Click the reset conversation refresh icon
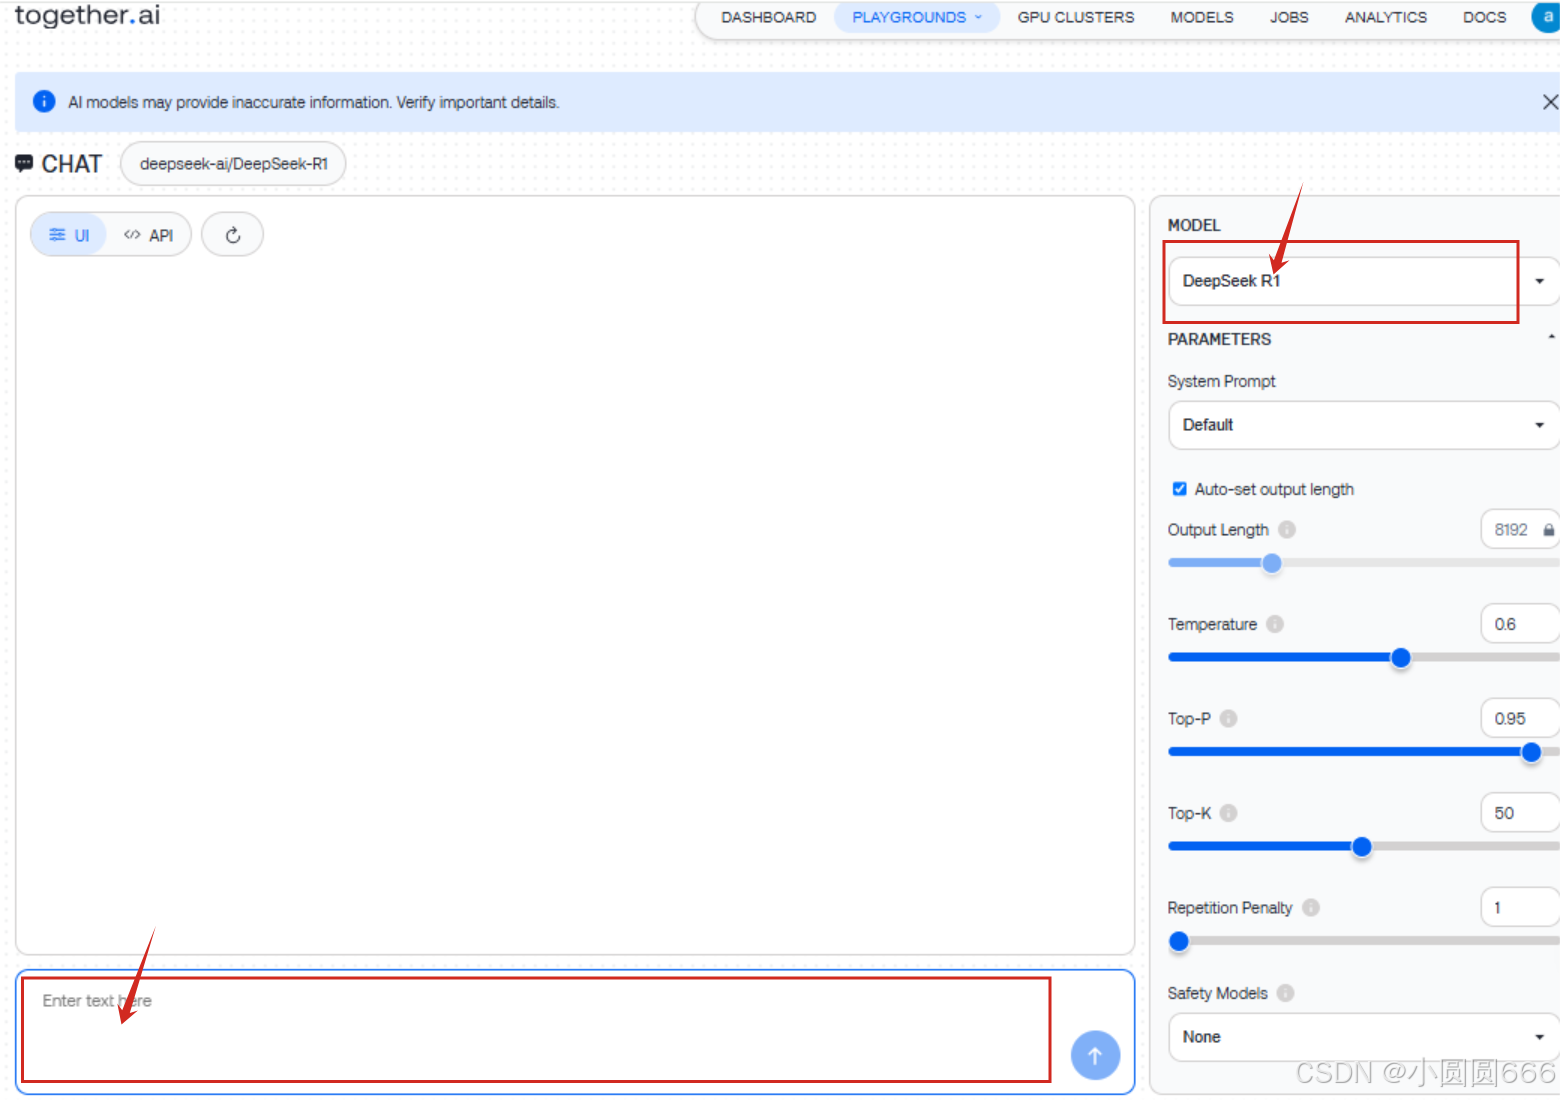Viewport: 1560px width, 1100px height. click(x=232, y=235)
